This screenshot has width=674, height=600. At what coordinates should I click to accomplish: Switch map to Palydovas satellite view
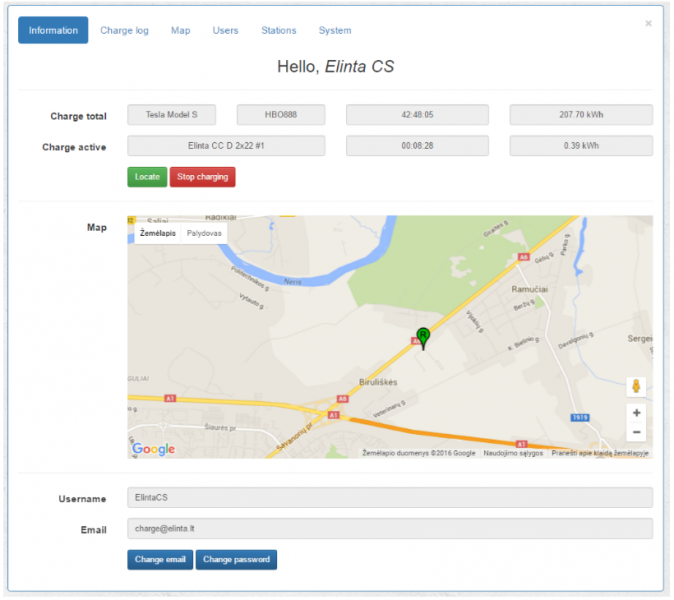coord(204,232)
